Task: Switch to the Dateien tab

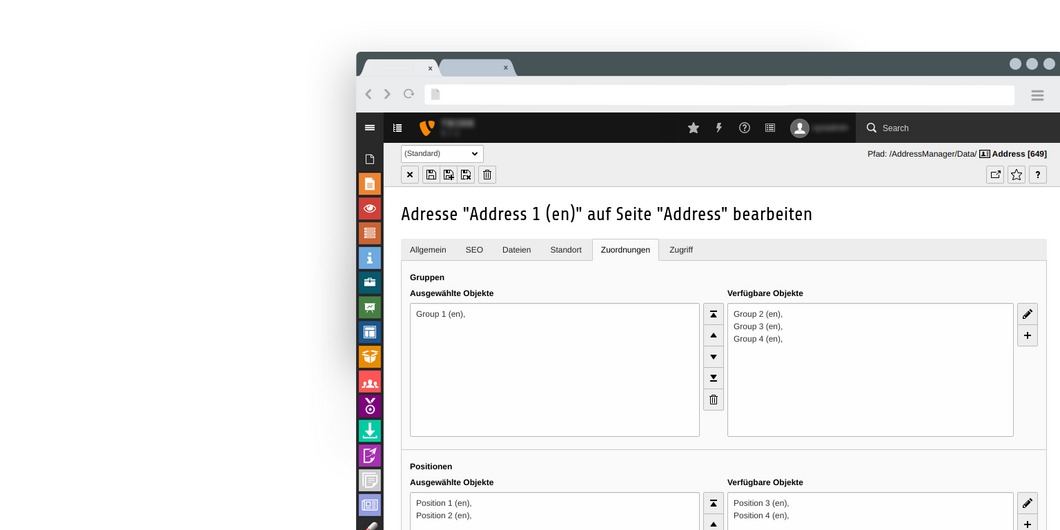Action: click(516, 249)
